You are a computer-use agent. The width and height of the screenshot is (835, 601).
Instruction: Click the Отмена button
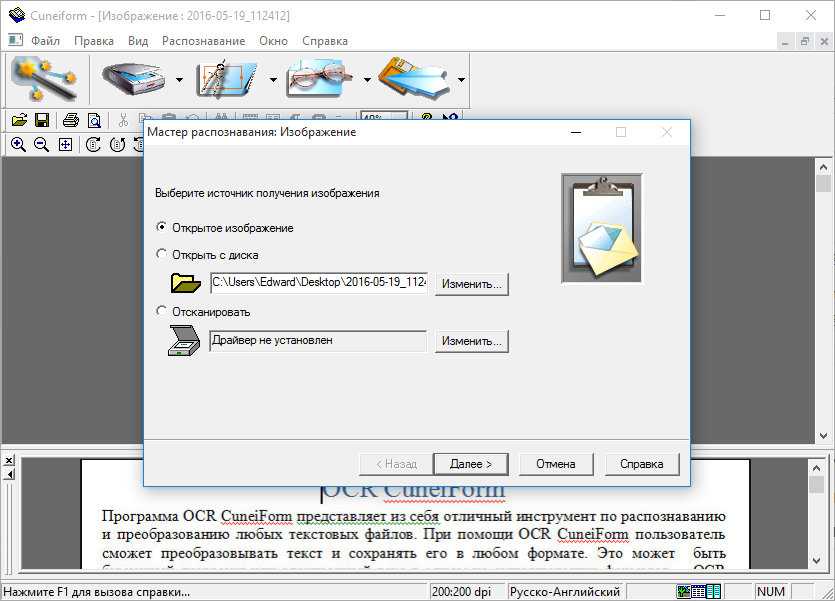click(555, 464)
